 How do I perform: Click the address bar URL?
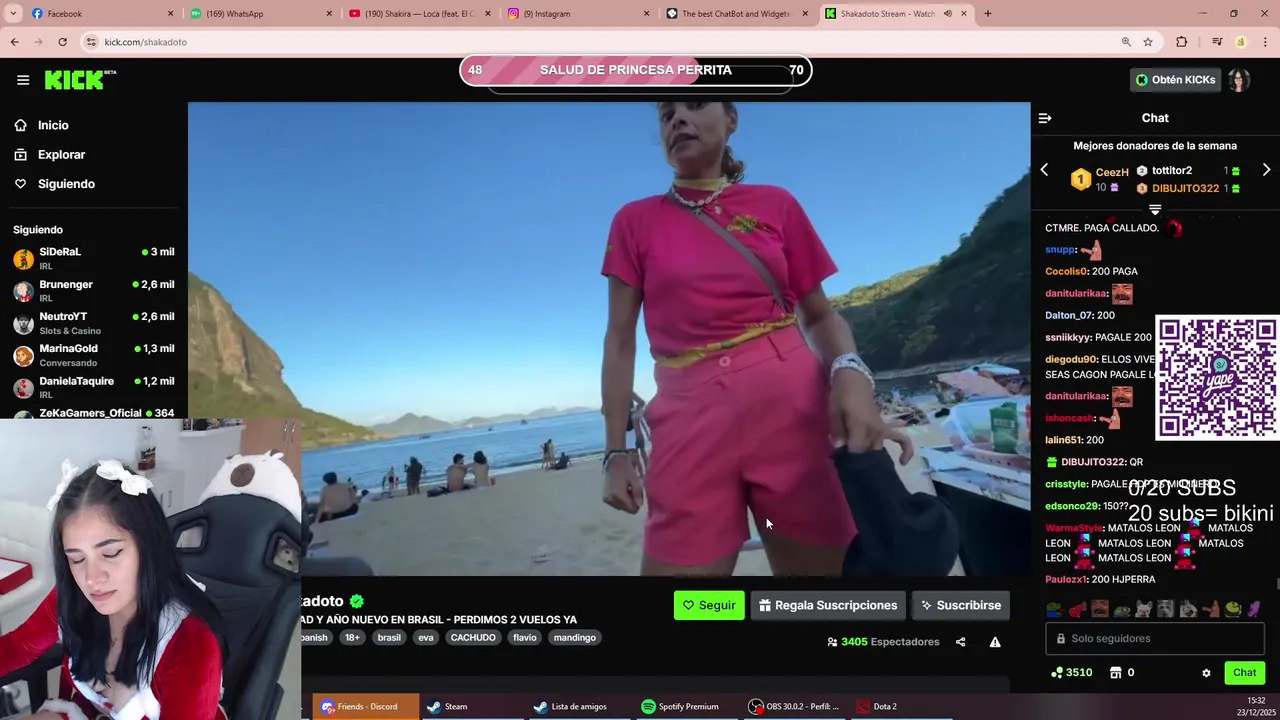coord(146,42)
